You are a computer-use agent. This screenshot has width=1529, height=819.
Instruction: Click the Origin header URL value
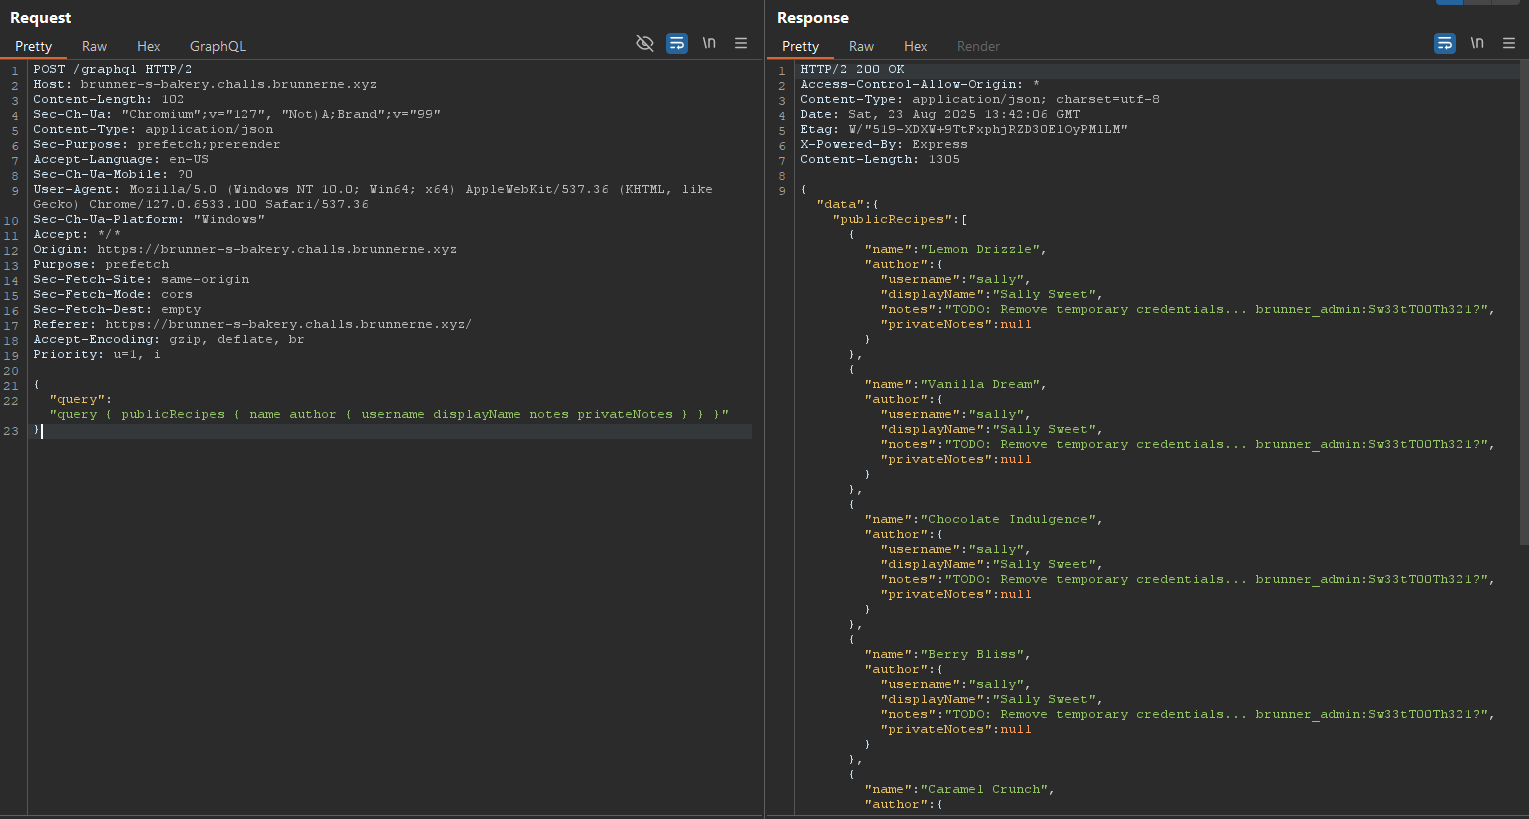click(277, 249)
